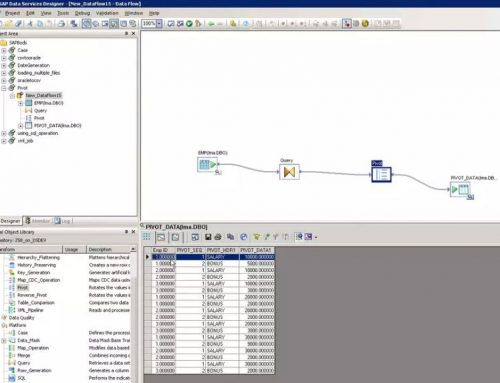Click the PIVOT_SEQ column header
This screenshot has width=500, height=383.
pyautogui.click(x=190, y=250)
